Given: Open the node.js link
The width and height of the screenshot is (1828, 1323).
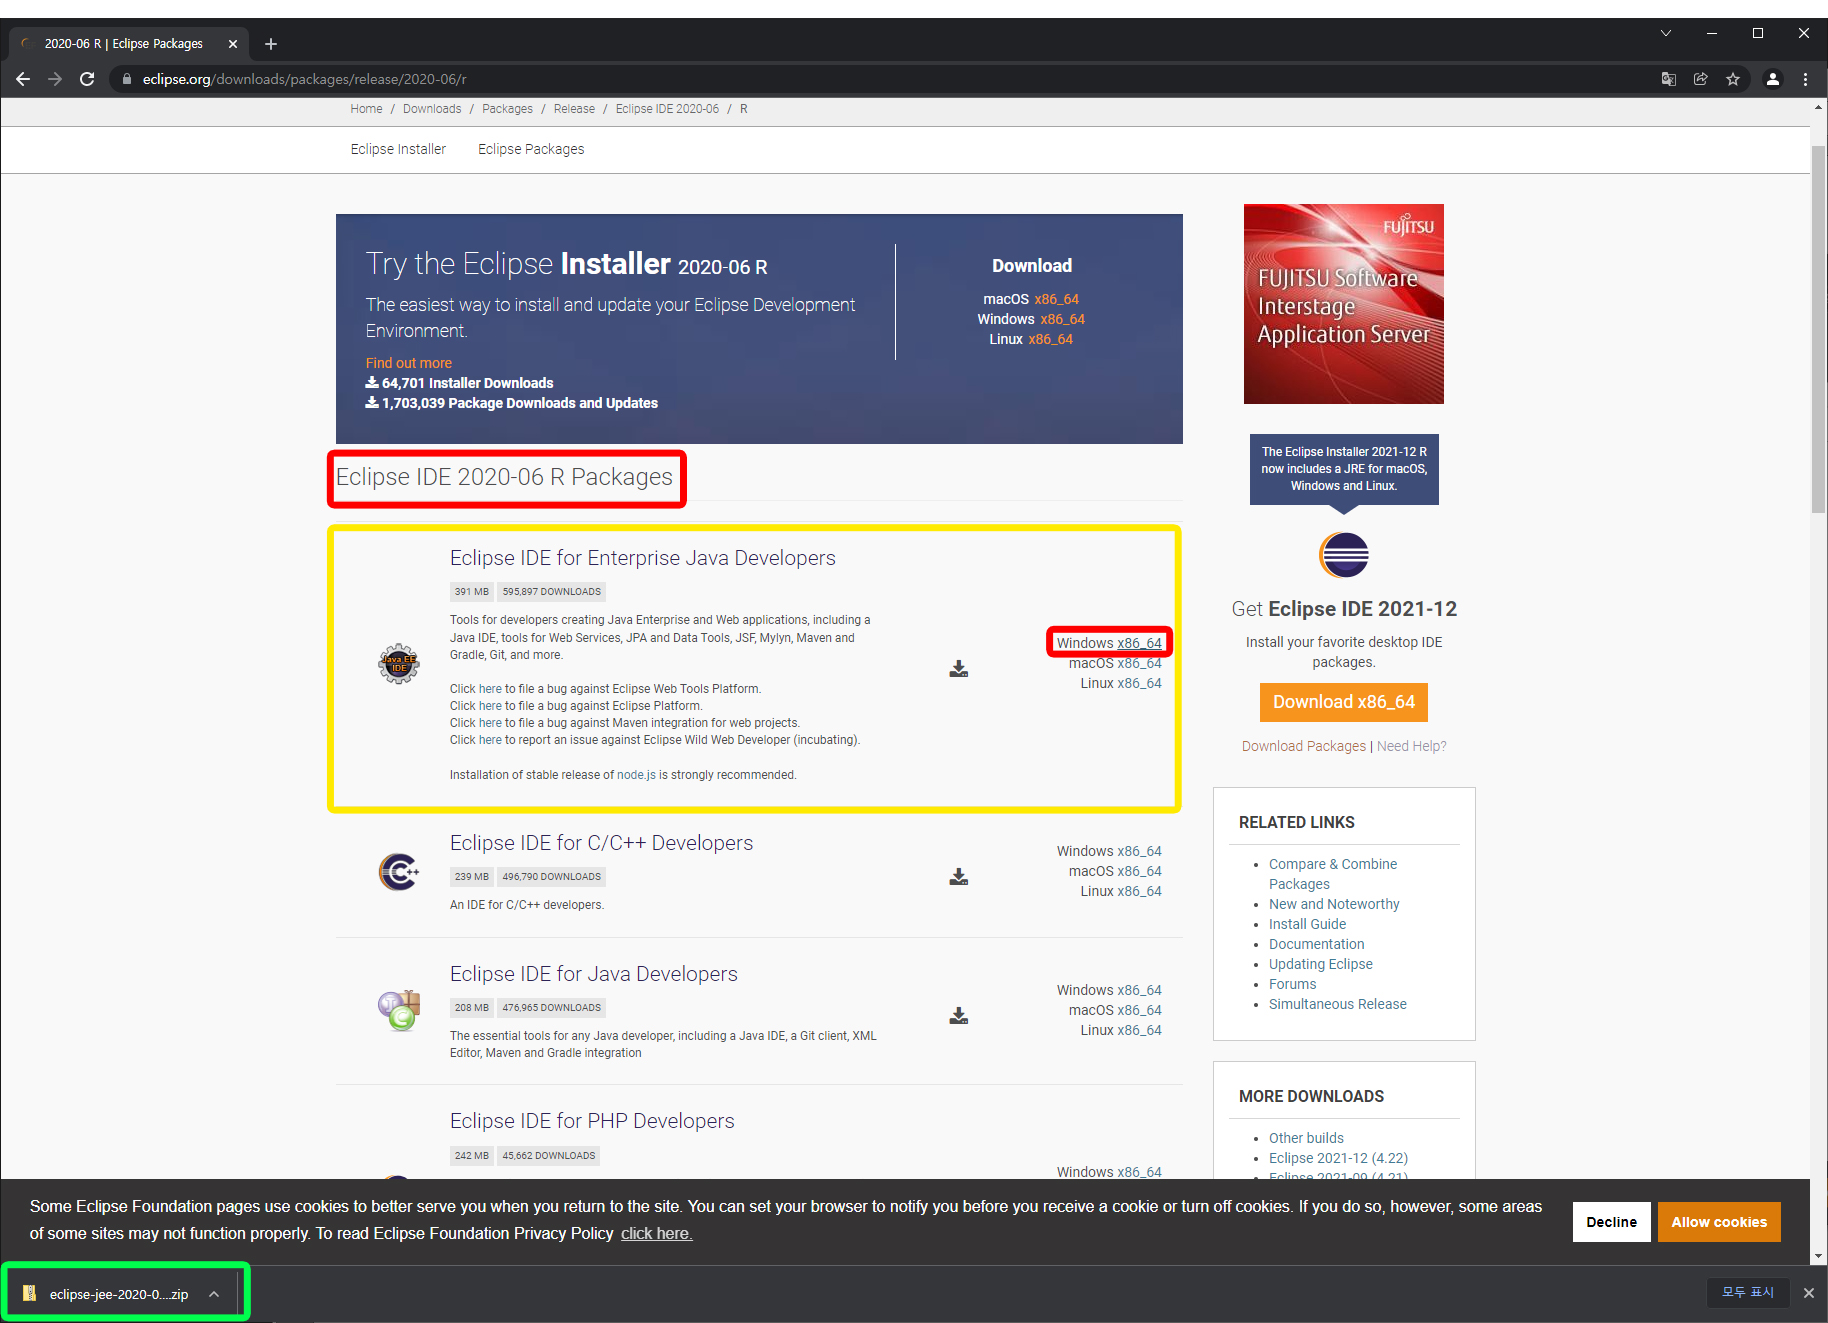Looking at the screenshot, I should [636, 775].
